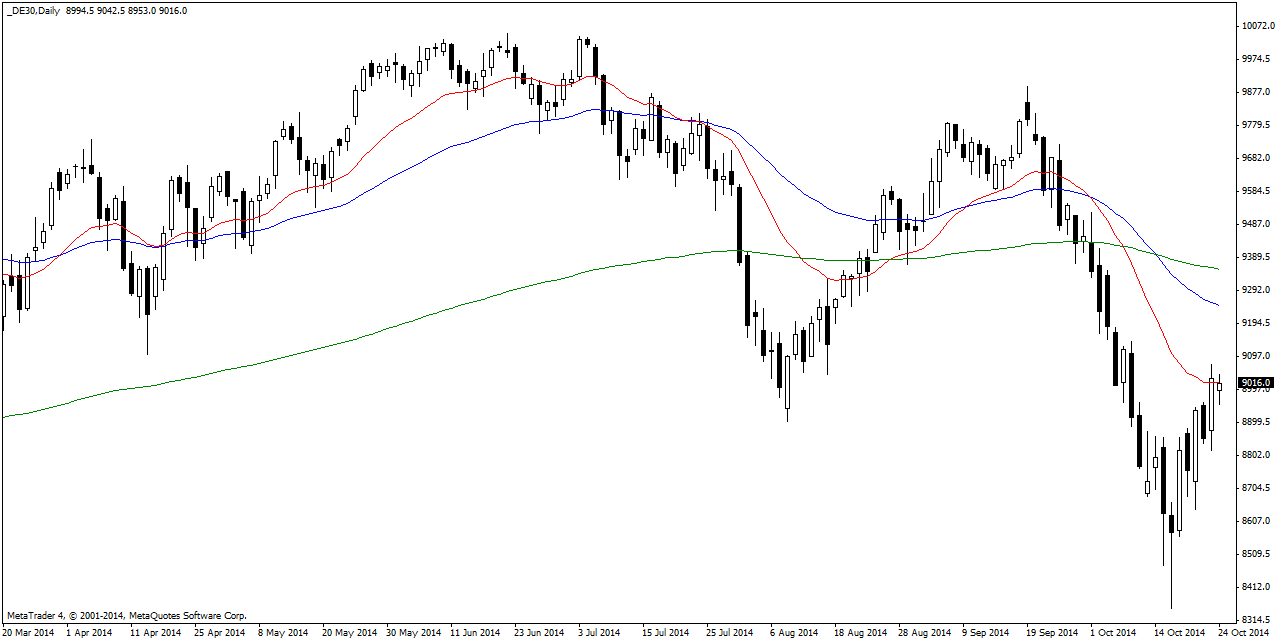
Task: Click the 9389.5 level on price scale
Action: (x=1255, y=257)
